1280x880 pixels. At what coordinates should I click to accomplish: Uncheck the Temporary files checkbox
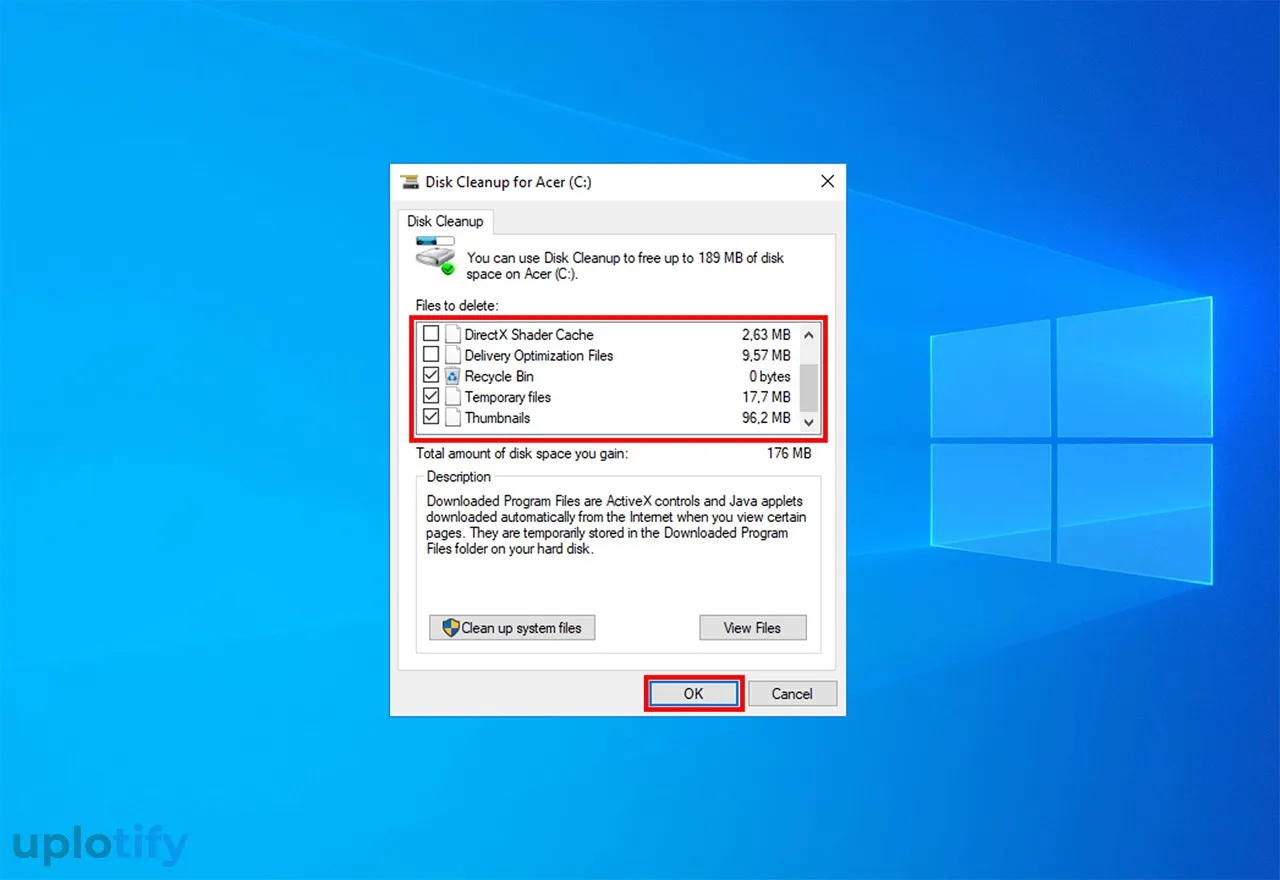[431, 397]
